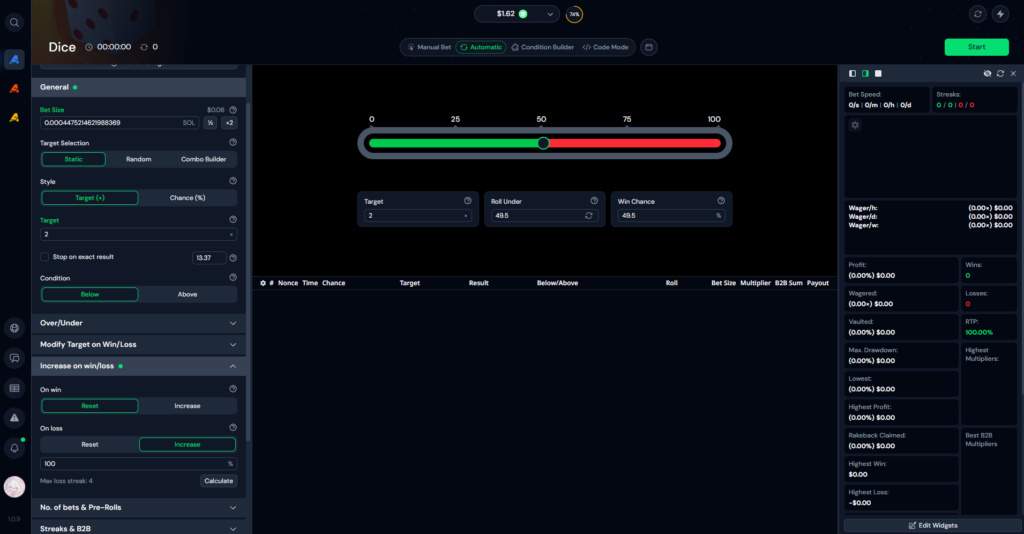Click the lightning bolt icon top right

coord(1000,14)
